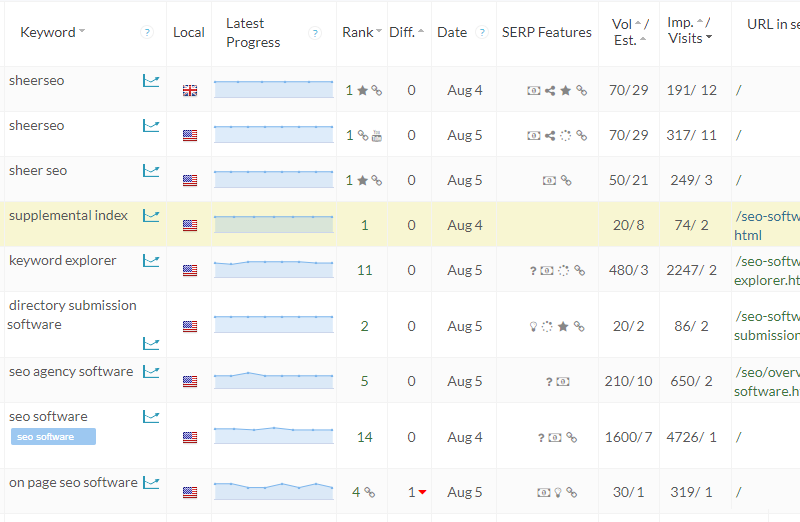Viewport: 800px width, 522px height.
Task: Sort by Diff. column header
Action: (407, 32)
